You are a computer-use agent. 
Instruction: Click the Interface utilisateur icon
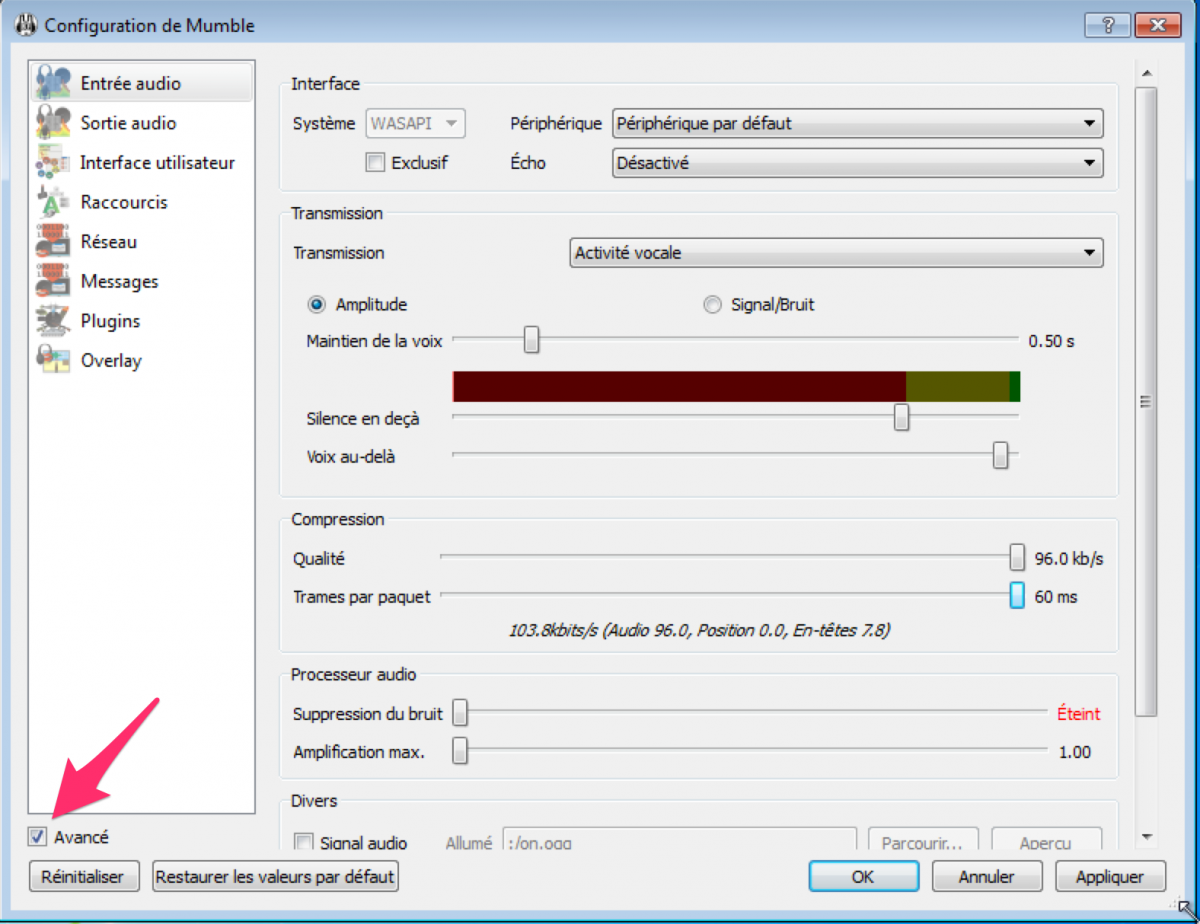point(52,162)
